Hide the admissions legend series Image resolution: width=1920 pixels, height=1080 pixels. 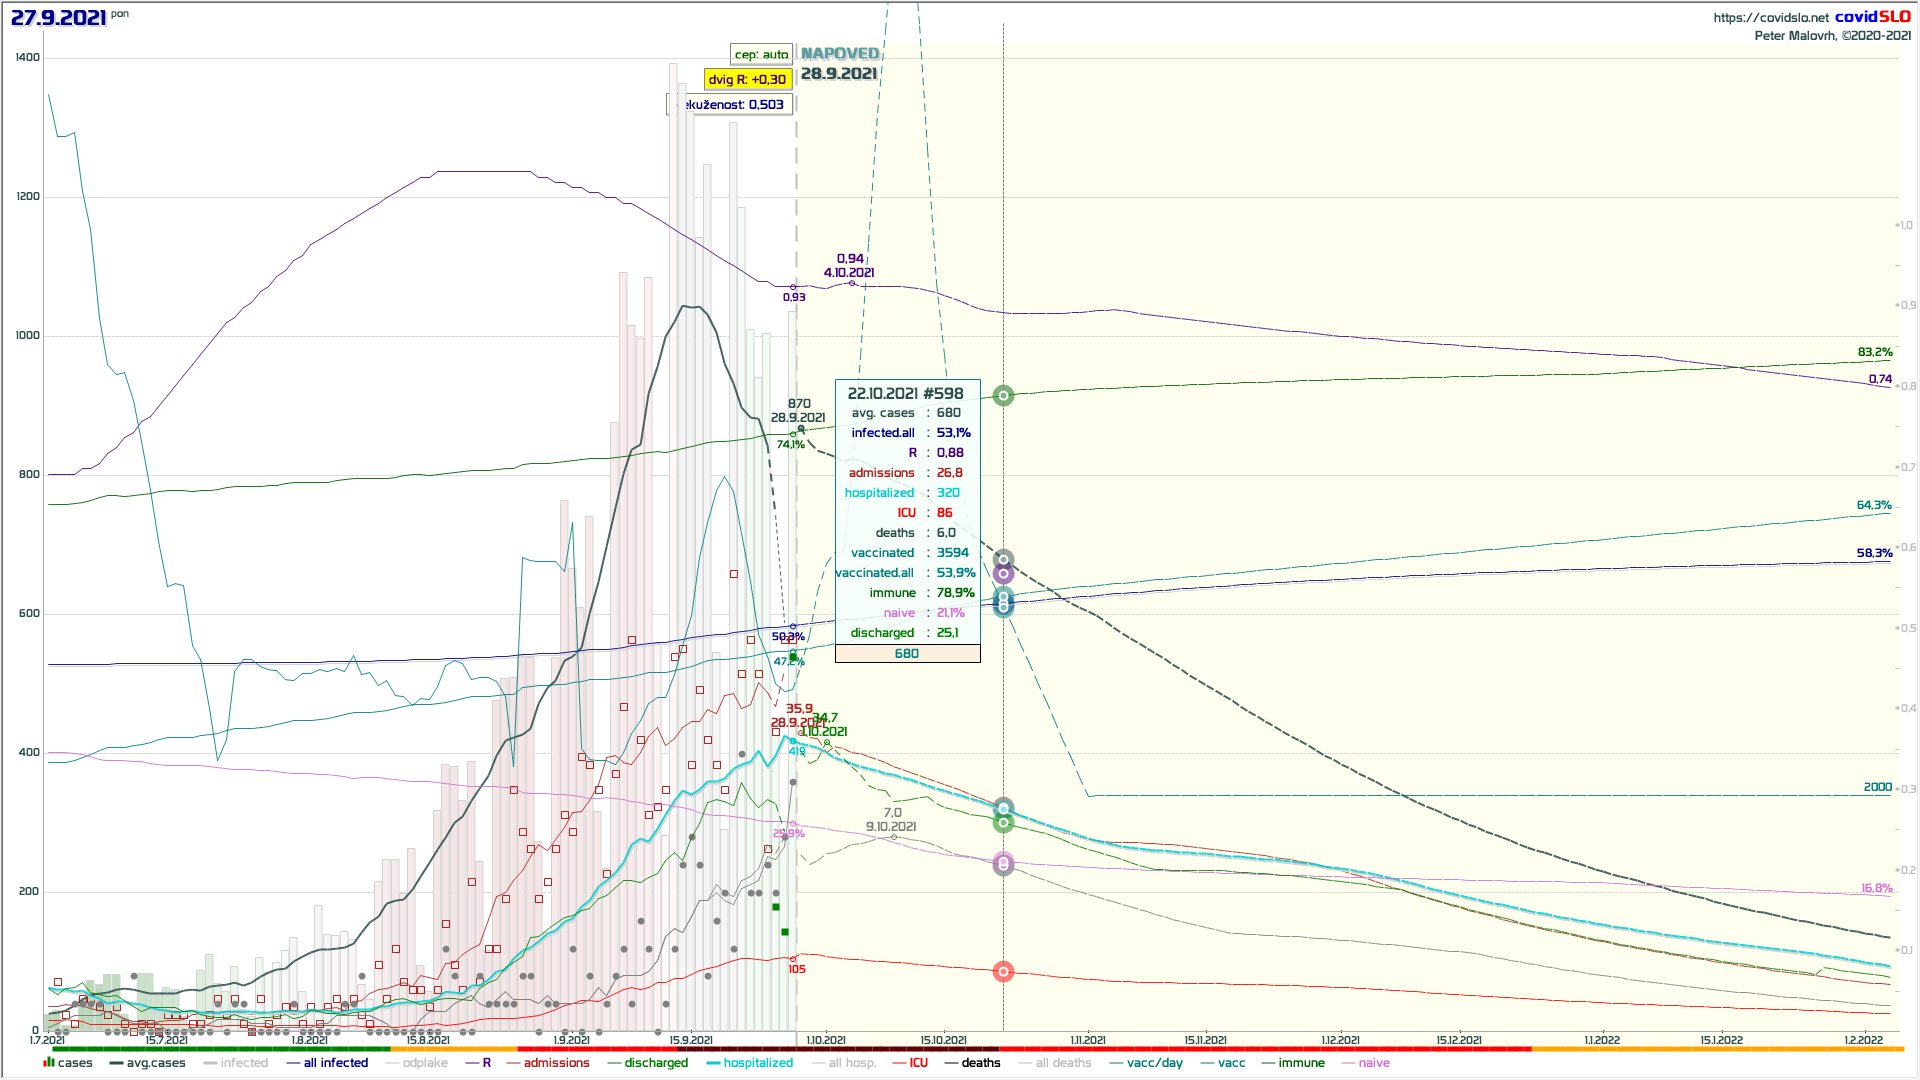pyautogui.click(x=556, y=1063)
